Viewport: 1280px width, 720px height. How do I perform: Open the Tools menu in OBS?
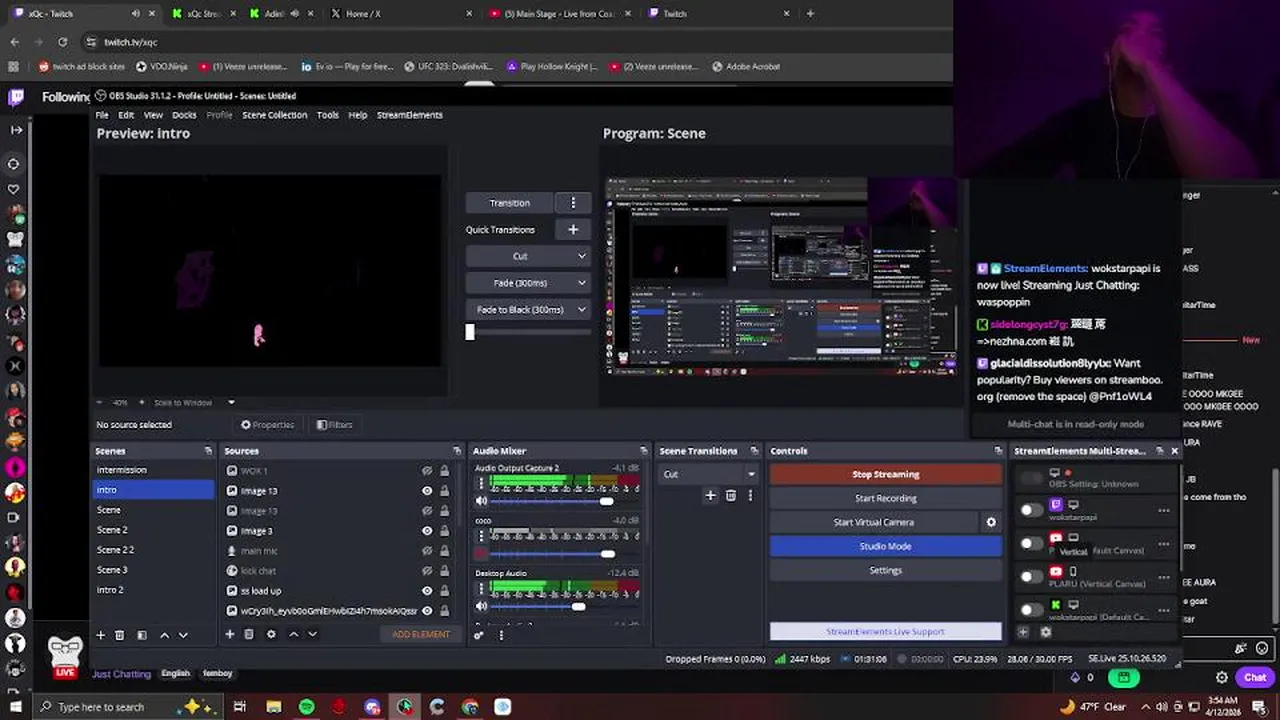click(x=328, y=115)
